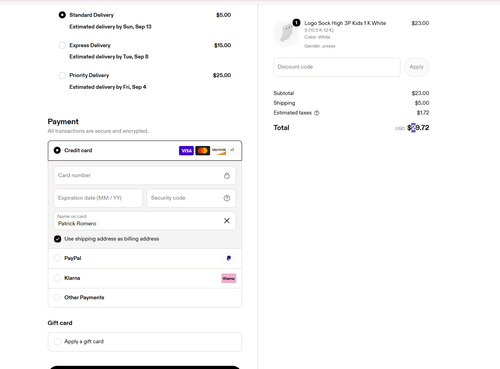Screen dimensions: 500x369
Task: Click Name on card field with Patrick Romero
Action: [145, 220]
